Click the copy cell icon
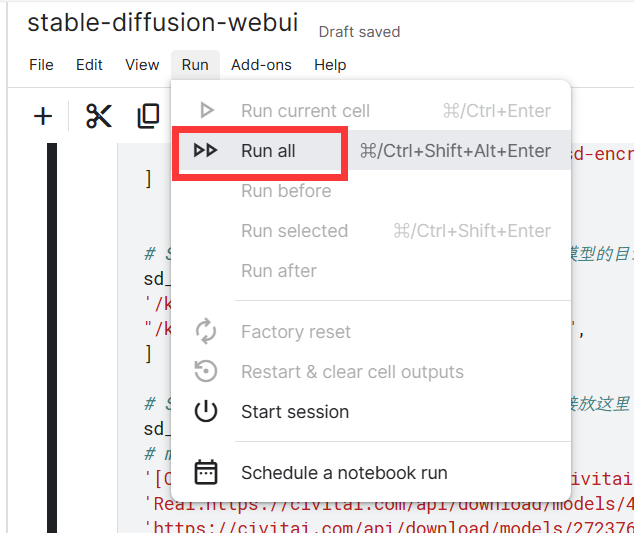This screenshot has width=634, height=533. [x=148, y=116]
